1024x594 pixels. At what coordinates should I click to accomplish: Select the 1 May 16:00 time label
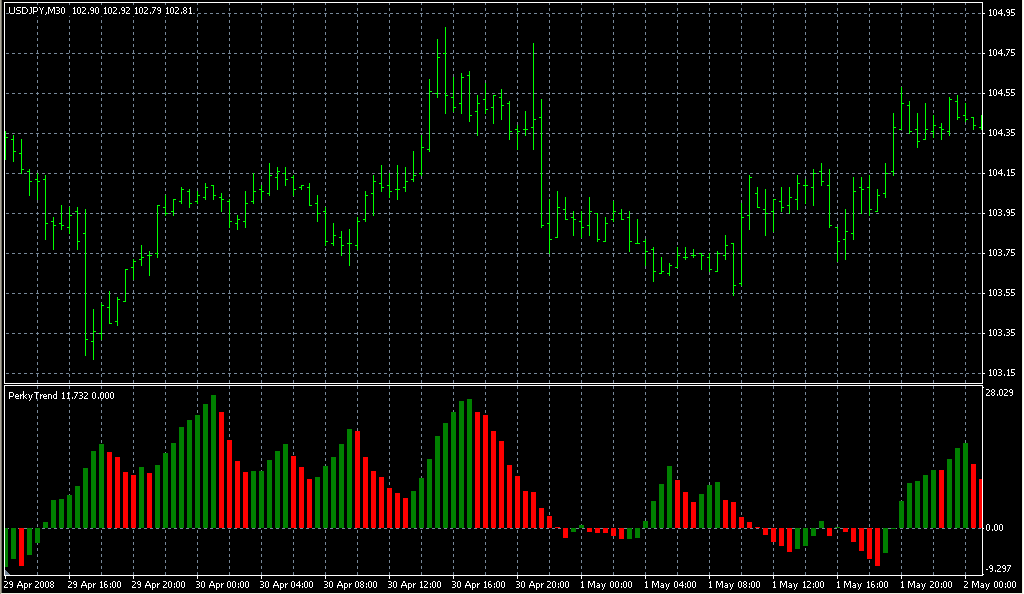[863, 584]
